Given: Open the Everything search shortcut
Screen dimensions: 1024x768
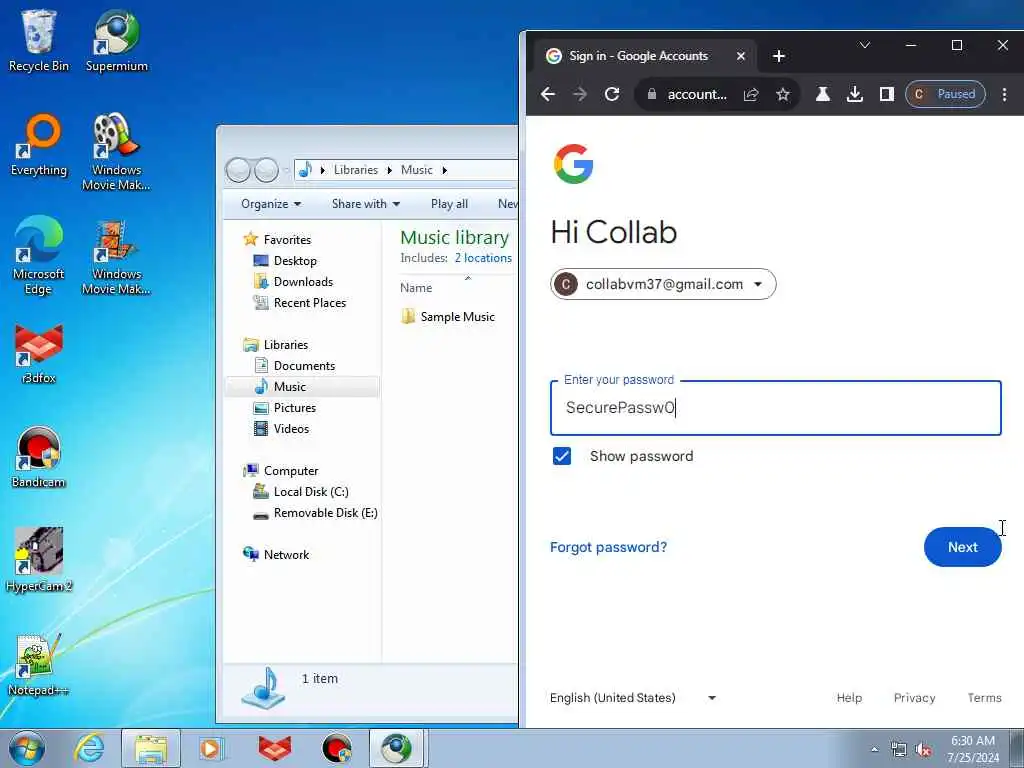Looking at the screenshot, I should click(39, 145).
